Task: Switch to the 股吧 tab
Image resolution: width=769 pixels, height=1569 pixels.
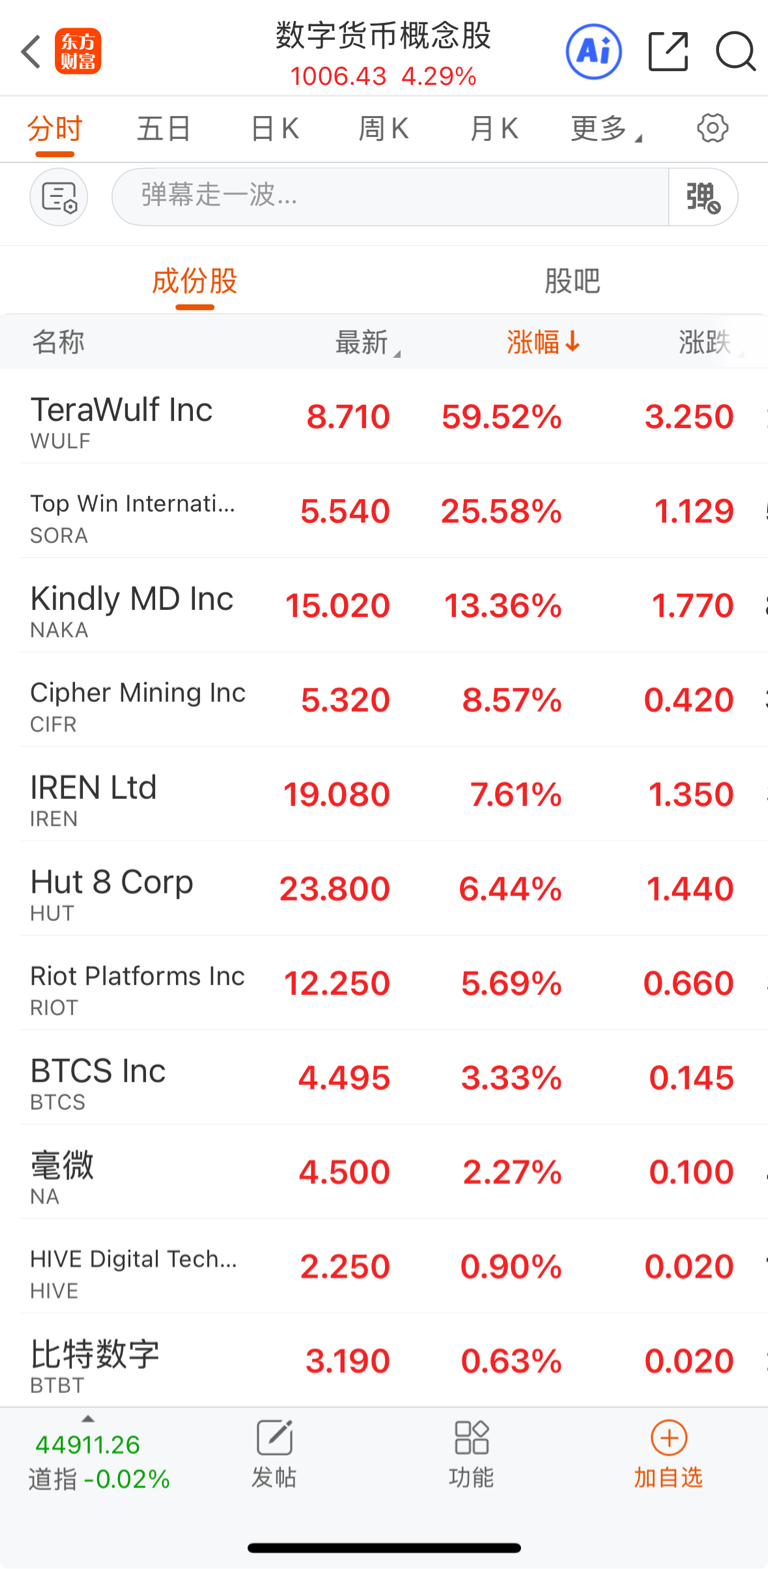Action: coord(572,281)
